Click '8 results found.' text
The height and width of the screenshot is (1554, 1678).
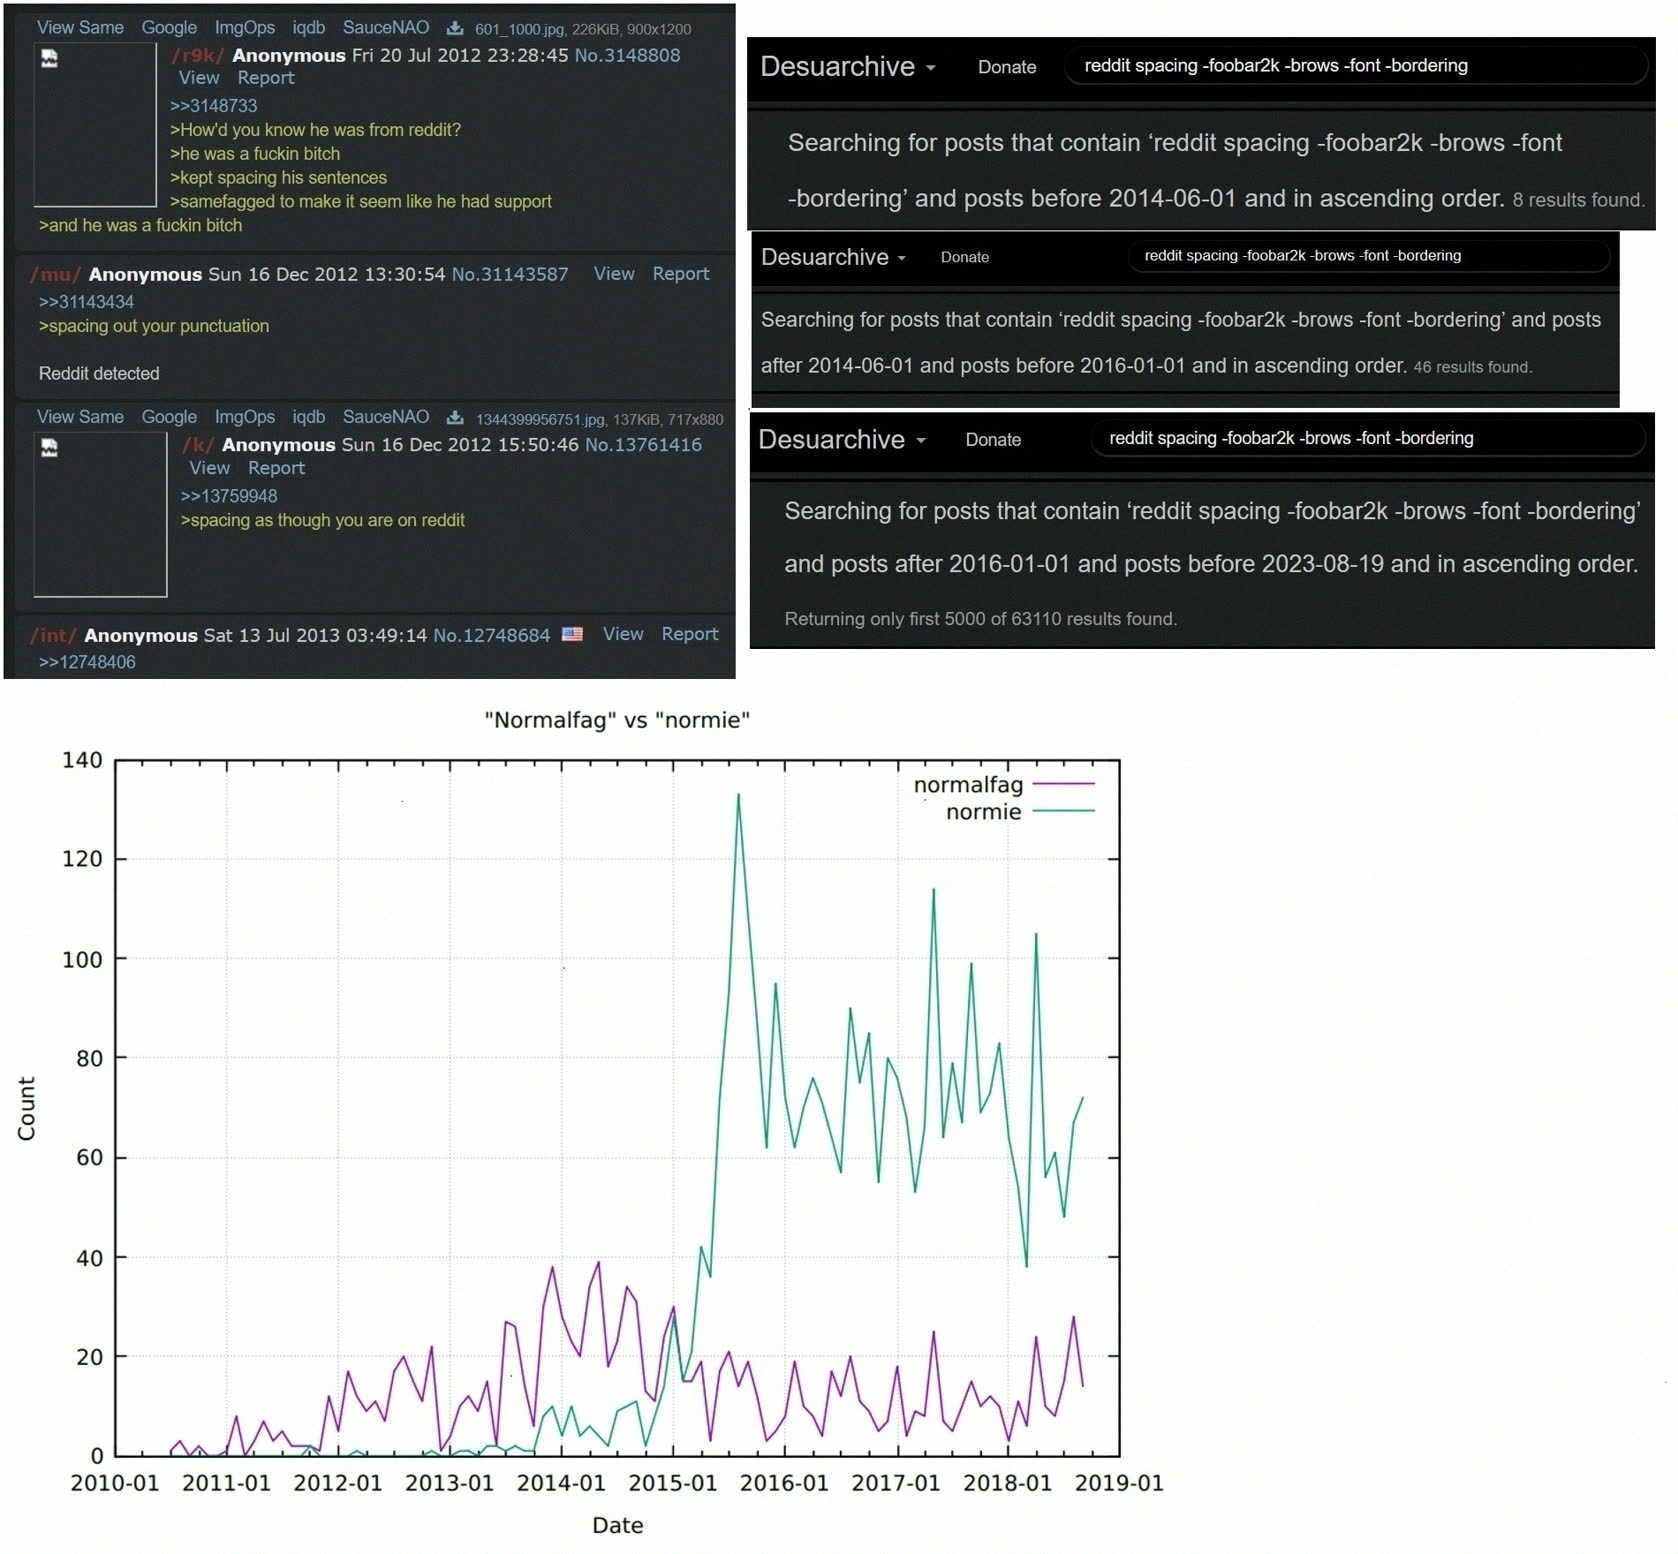coord(1578,199)
